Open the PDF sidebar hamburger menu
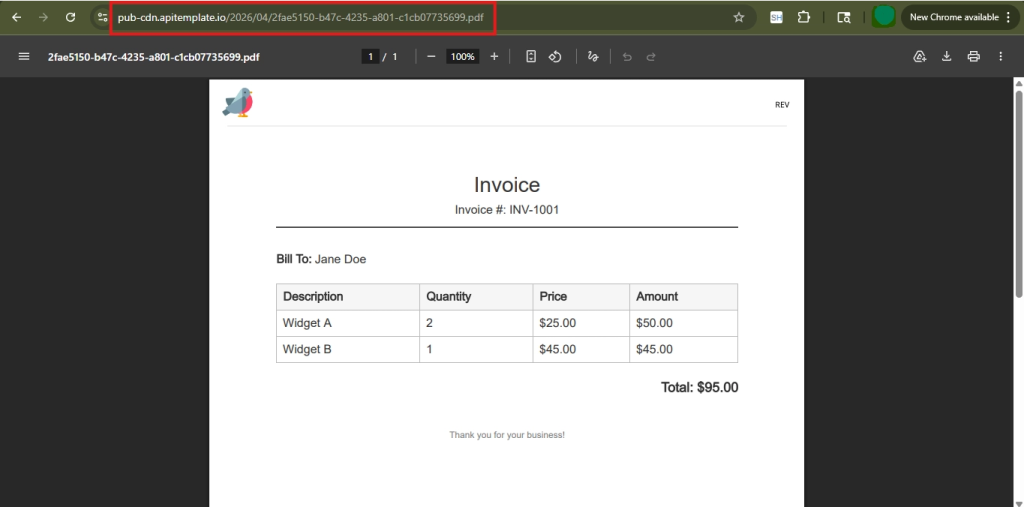 tap(24, 57)
